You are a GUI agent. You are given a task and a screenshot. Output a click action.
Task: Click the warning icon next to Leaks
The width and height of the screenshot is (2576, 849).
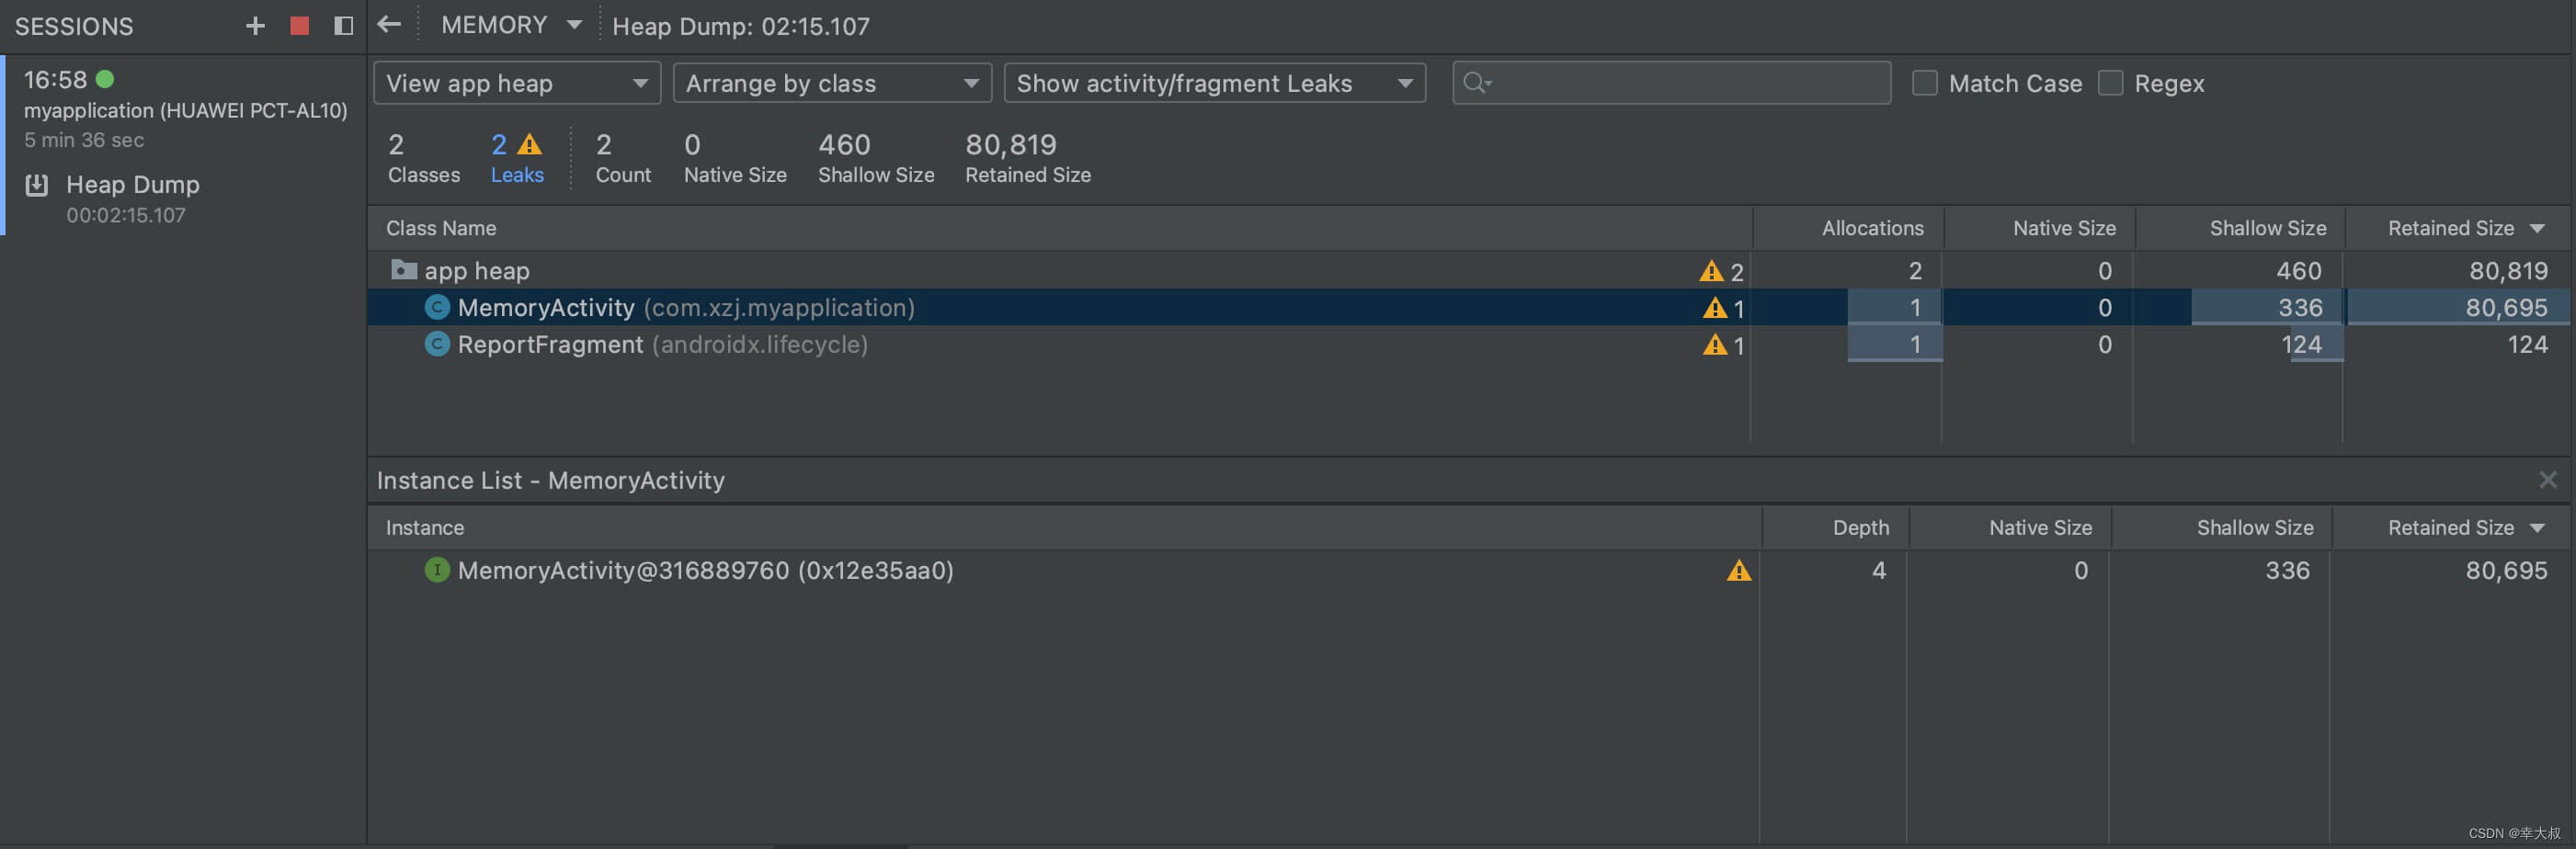(530, 145)
